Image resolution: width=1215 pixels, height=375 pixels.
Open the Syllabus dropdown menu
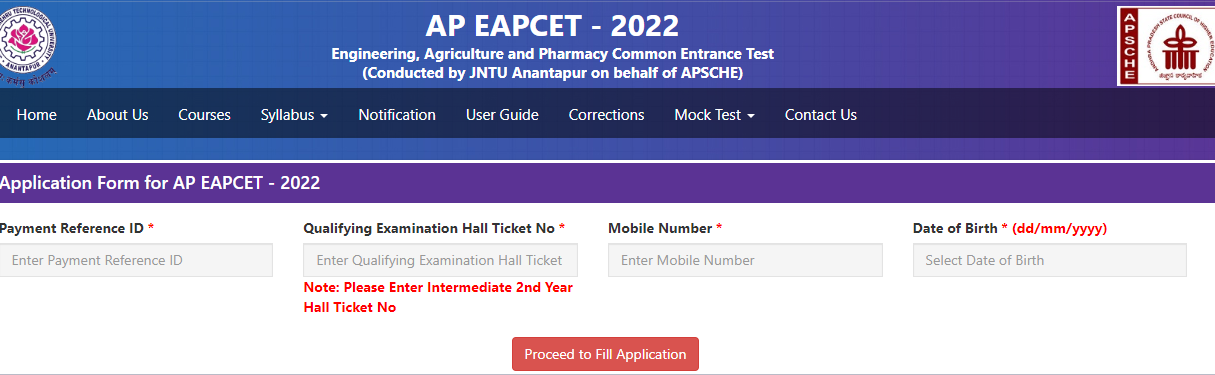(x=294, y=115)
